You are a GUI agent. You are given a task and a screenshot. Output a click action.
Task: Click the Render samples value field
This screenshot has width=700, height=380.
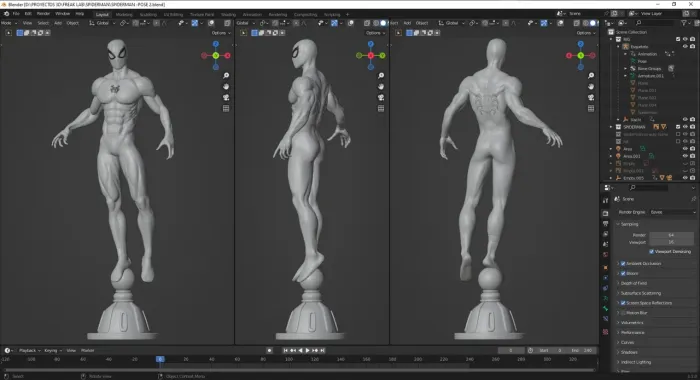[x=671, y=235]
